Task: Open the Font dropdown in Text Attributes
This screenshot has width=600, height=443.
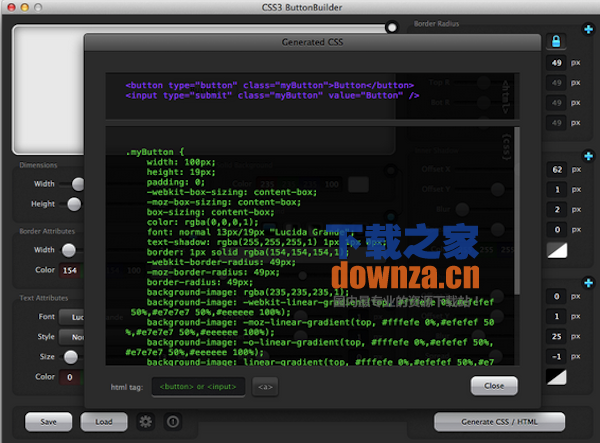Action: (72, 317)
